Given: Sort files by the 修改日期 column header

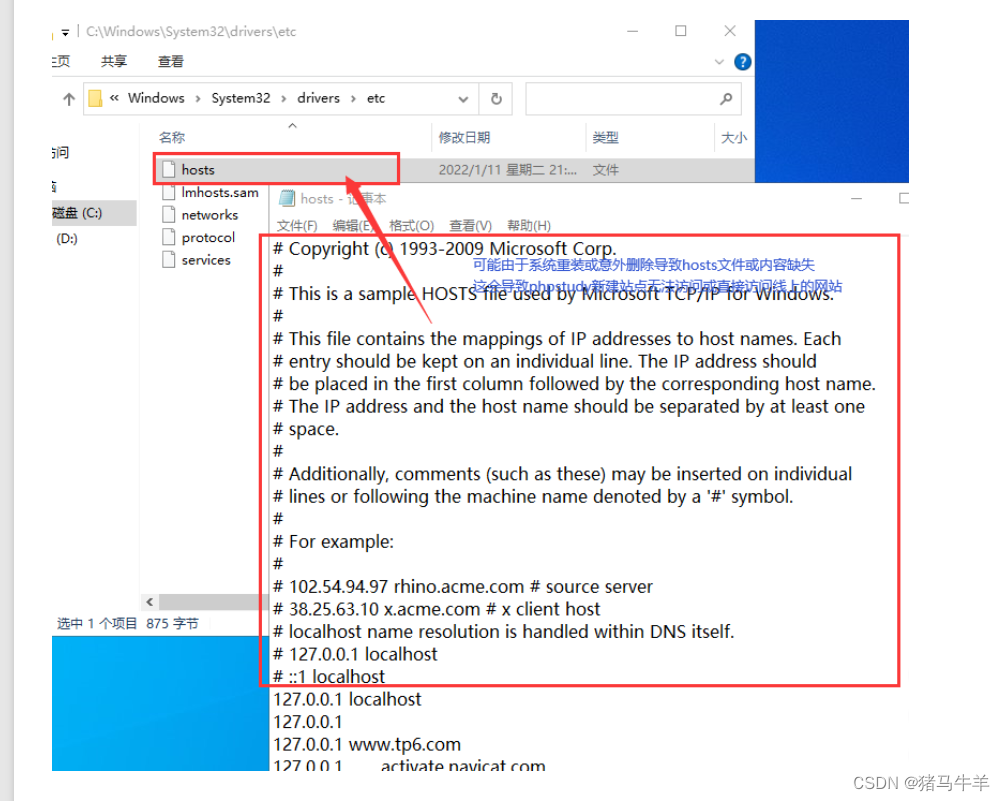Looking at the screenshot, I should [x=464, y=137].
